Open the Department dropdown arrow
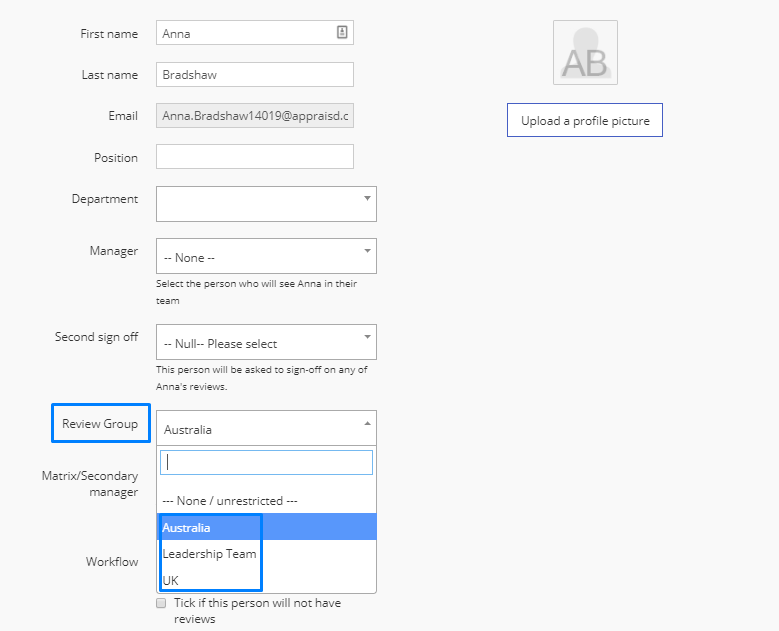The width and height of the screenshot is (779, 631). 367,199
